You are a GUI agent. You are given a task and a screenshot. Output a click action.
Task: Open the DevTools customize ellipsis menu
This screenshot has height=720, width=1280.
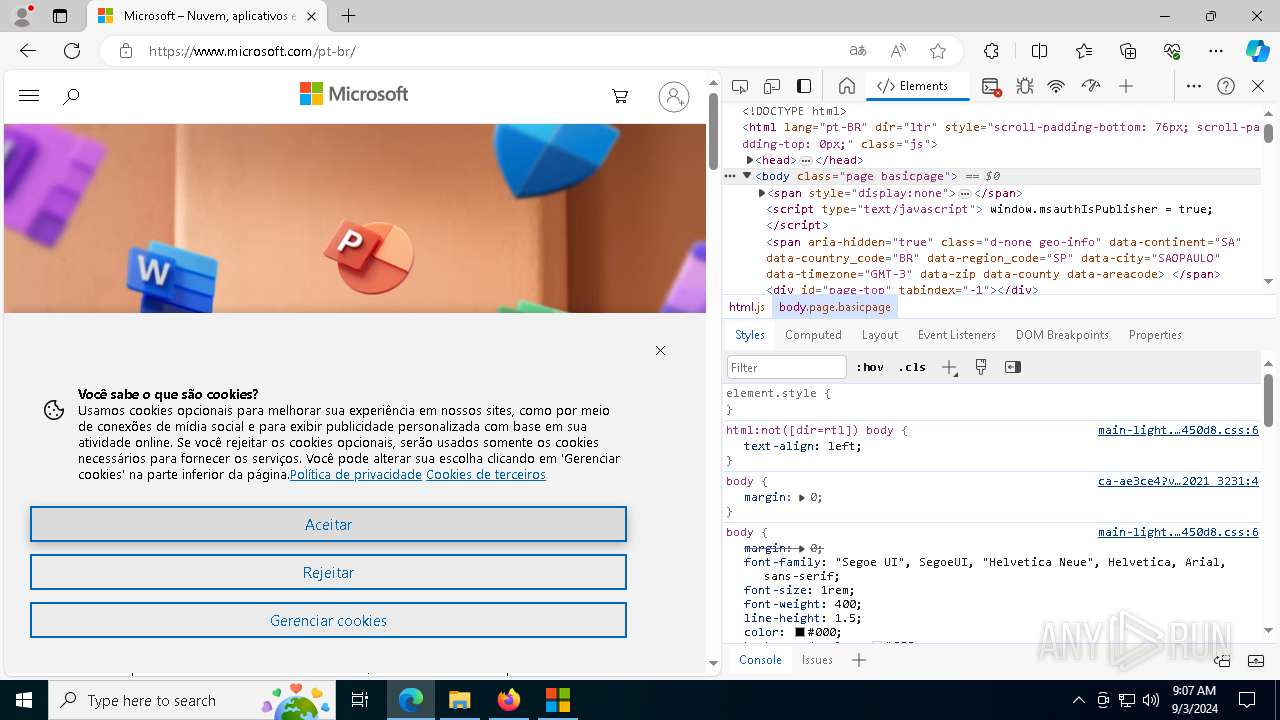(x=1194, y=86)
